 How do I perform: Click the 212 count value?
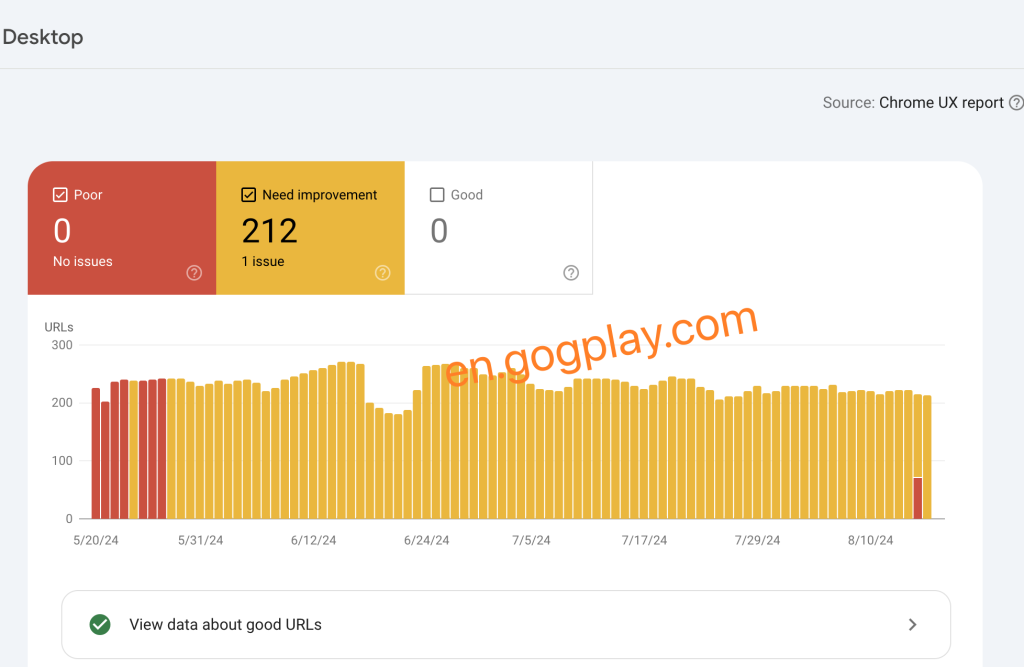(x=270, y=231)
